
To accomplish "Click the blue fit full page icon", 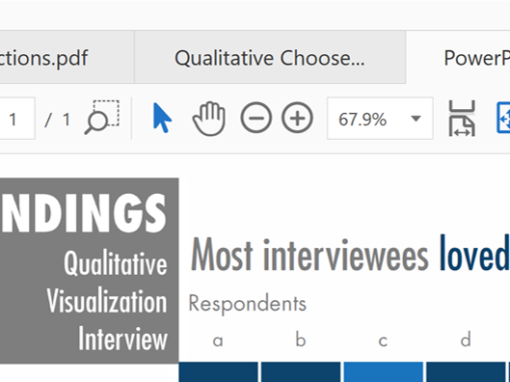I will [503, 118].
